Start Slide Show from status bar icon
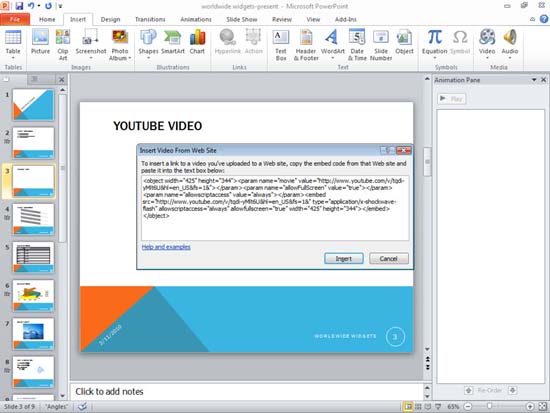 coord(438,407)
